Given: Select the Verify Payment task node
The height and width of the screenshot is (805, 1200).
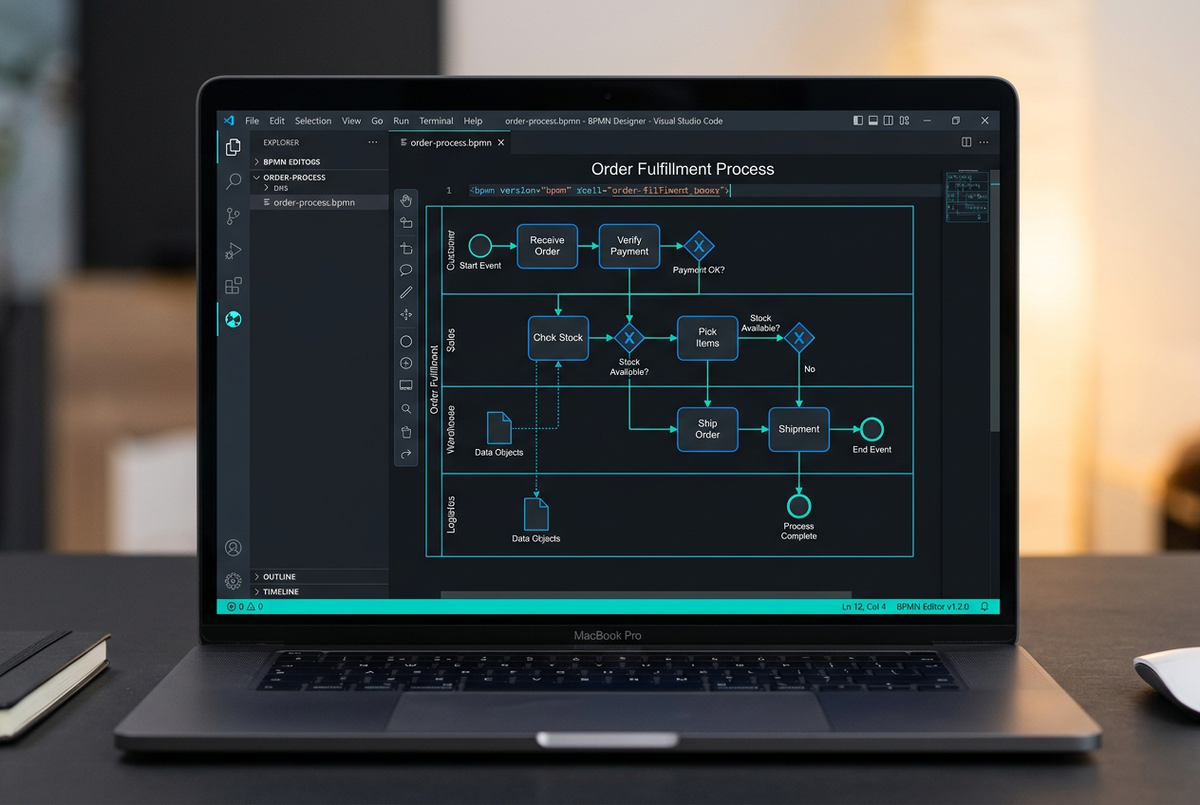Looking at the screenshot, I should click(x=629, y=246).
